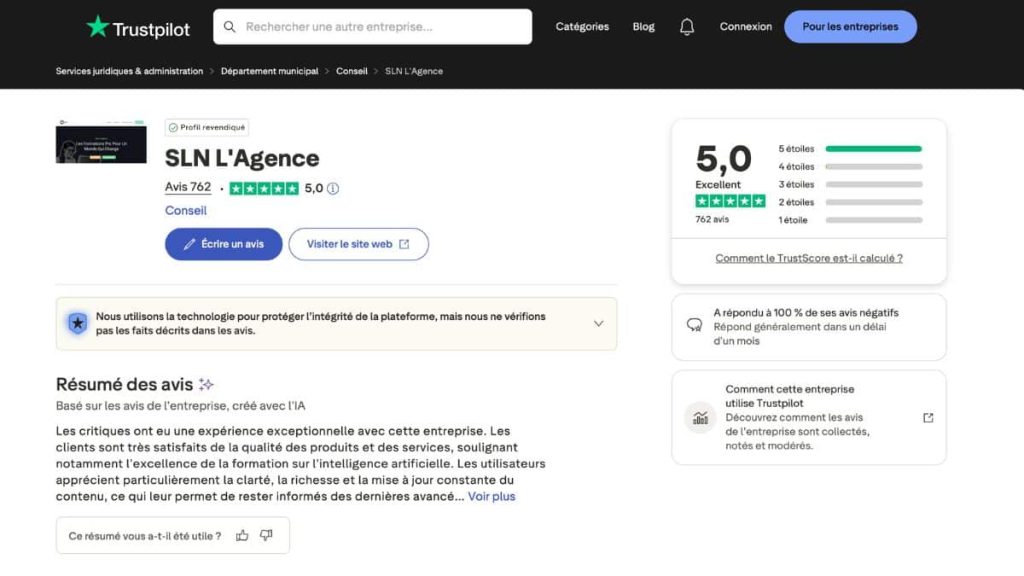Image resolution: width=1024 pixels, height=576 pixels.
Task: Open the Blog page
Action: pyautogui.click(x=643, y=27)
